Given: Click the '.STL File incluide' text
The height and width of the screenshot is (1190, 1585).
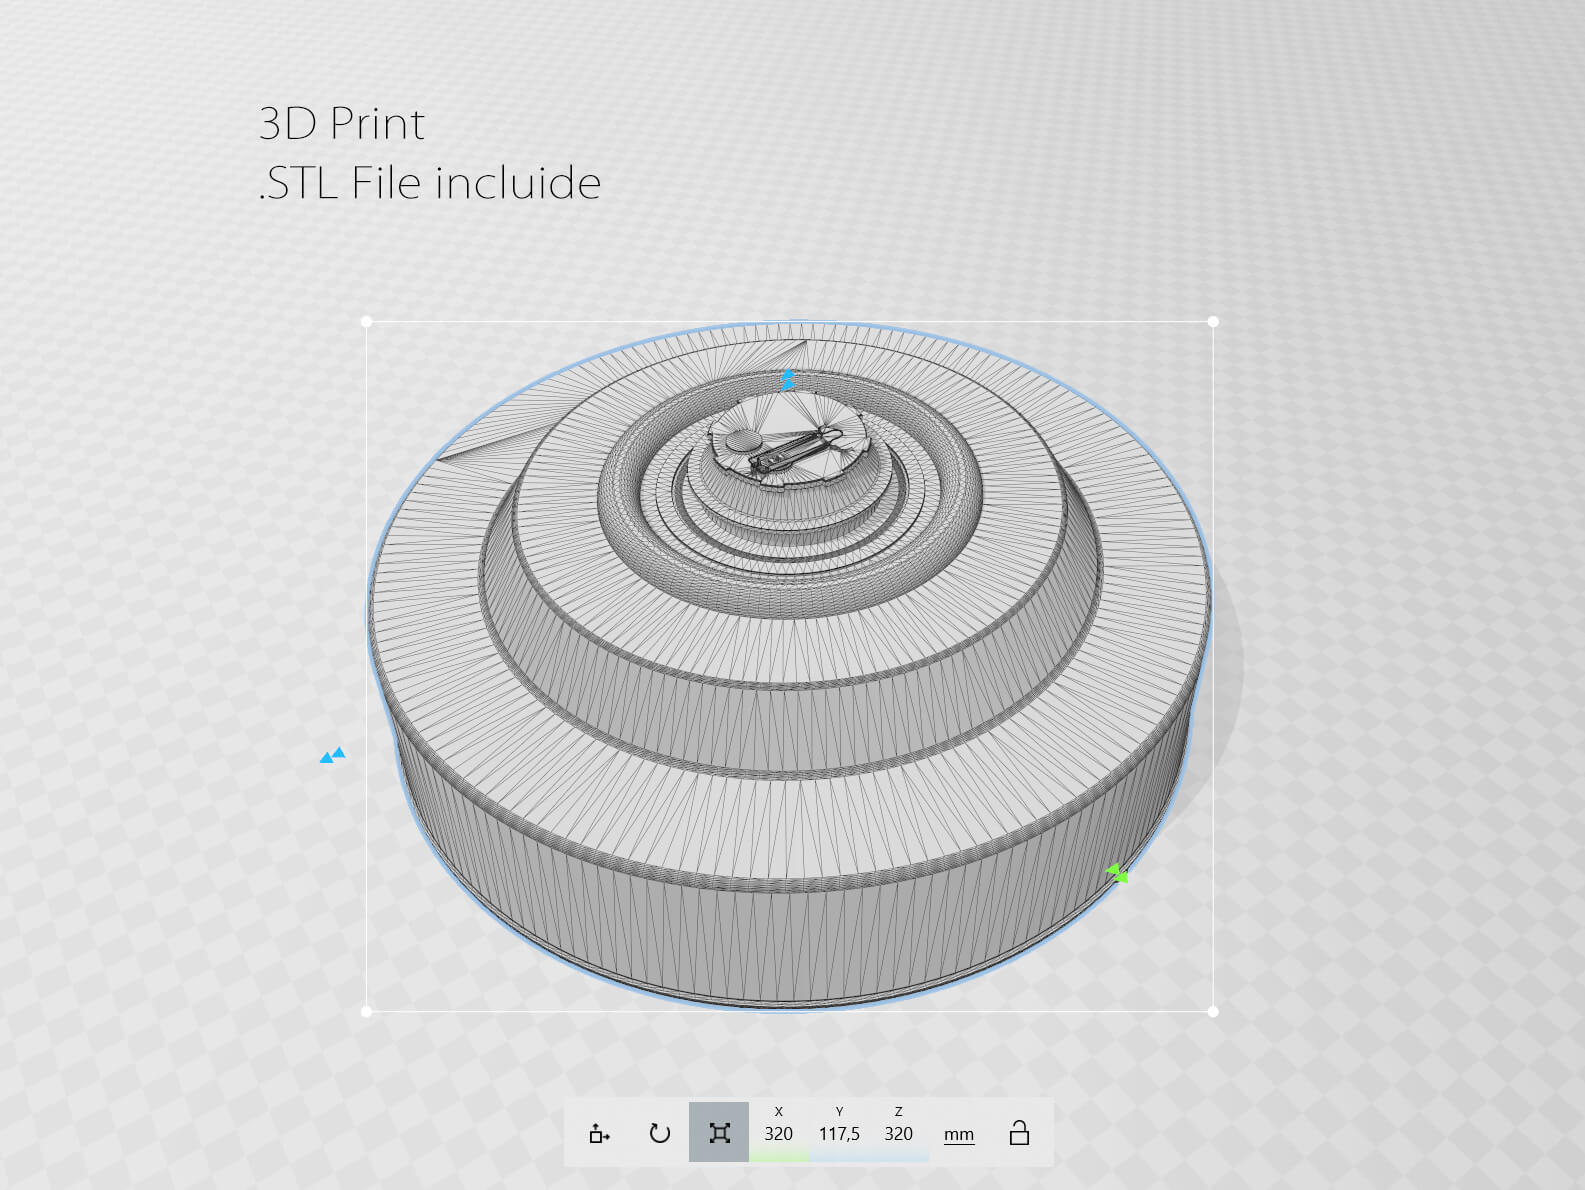Looking at the screenshot, I should click(430, 183).
